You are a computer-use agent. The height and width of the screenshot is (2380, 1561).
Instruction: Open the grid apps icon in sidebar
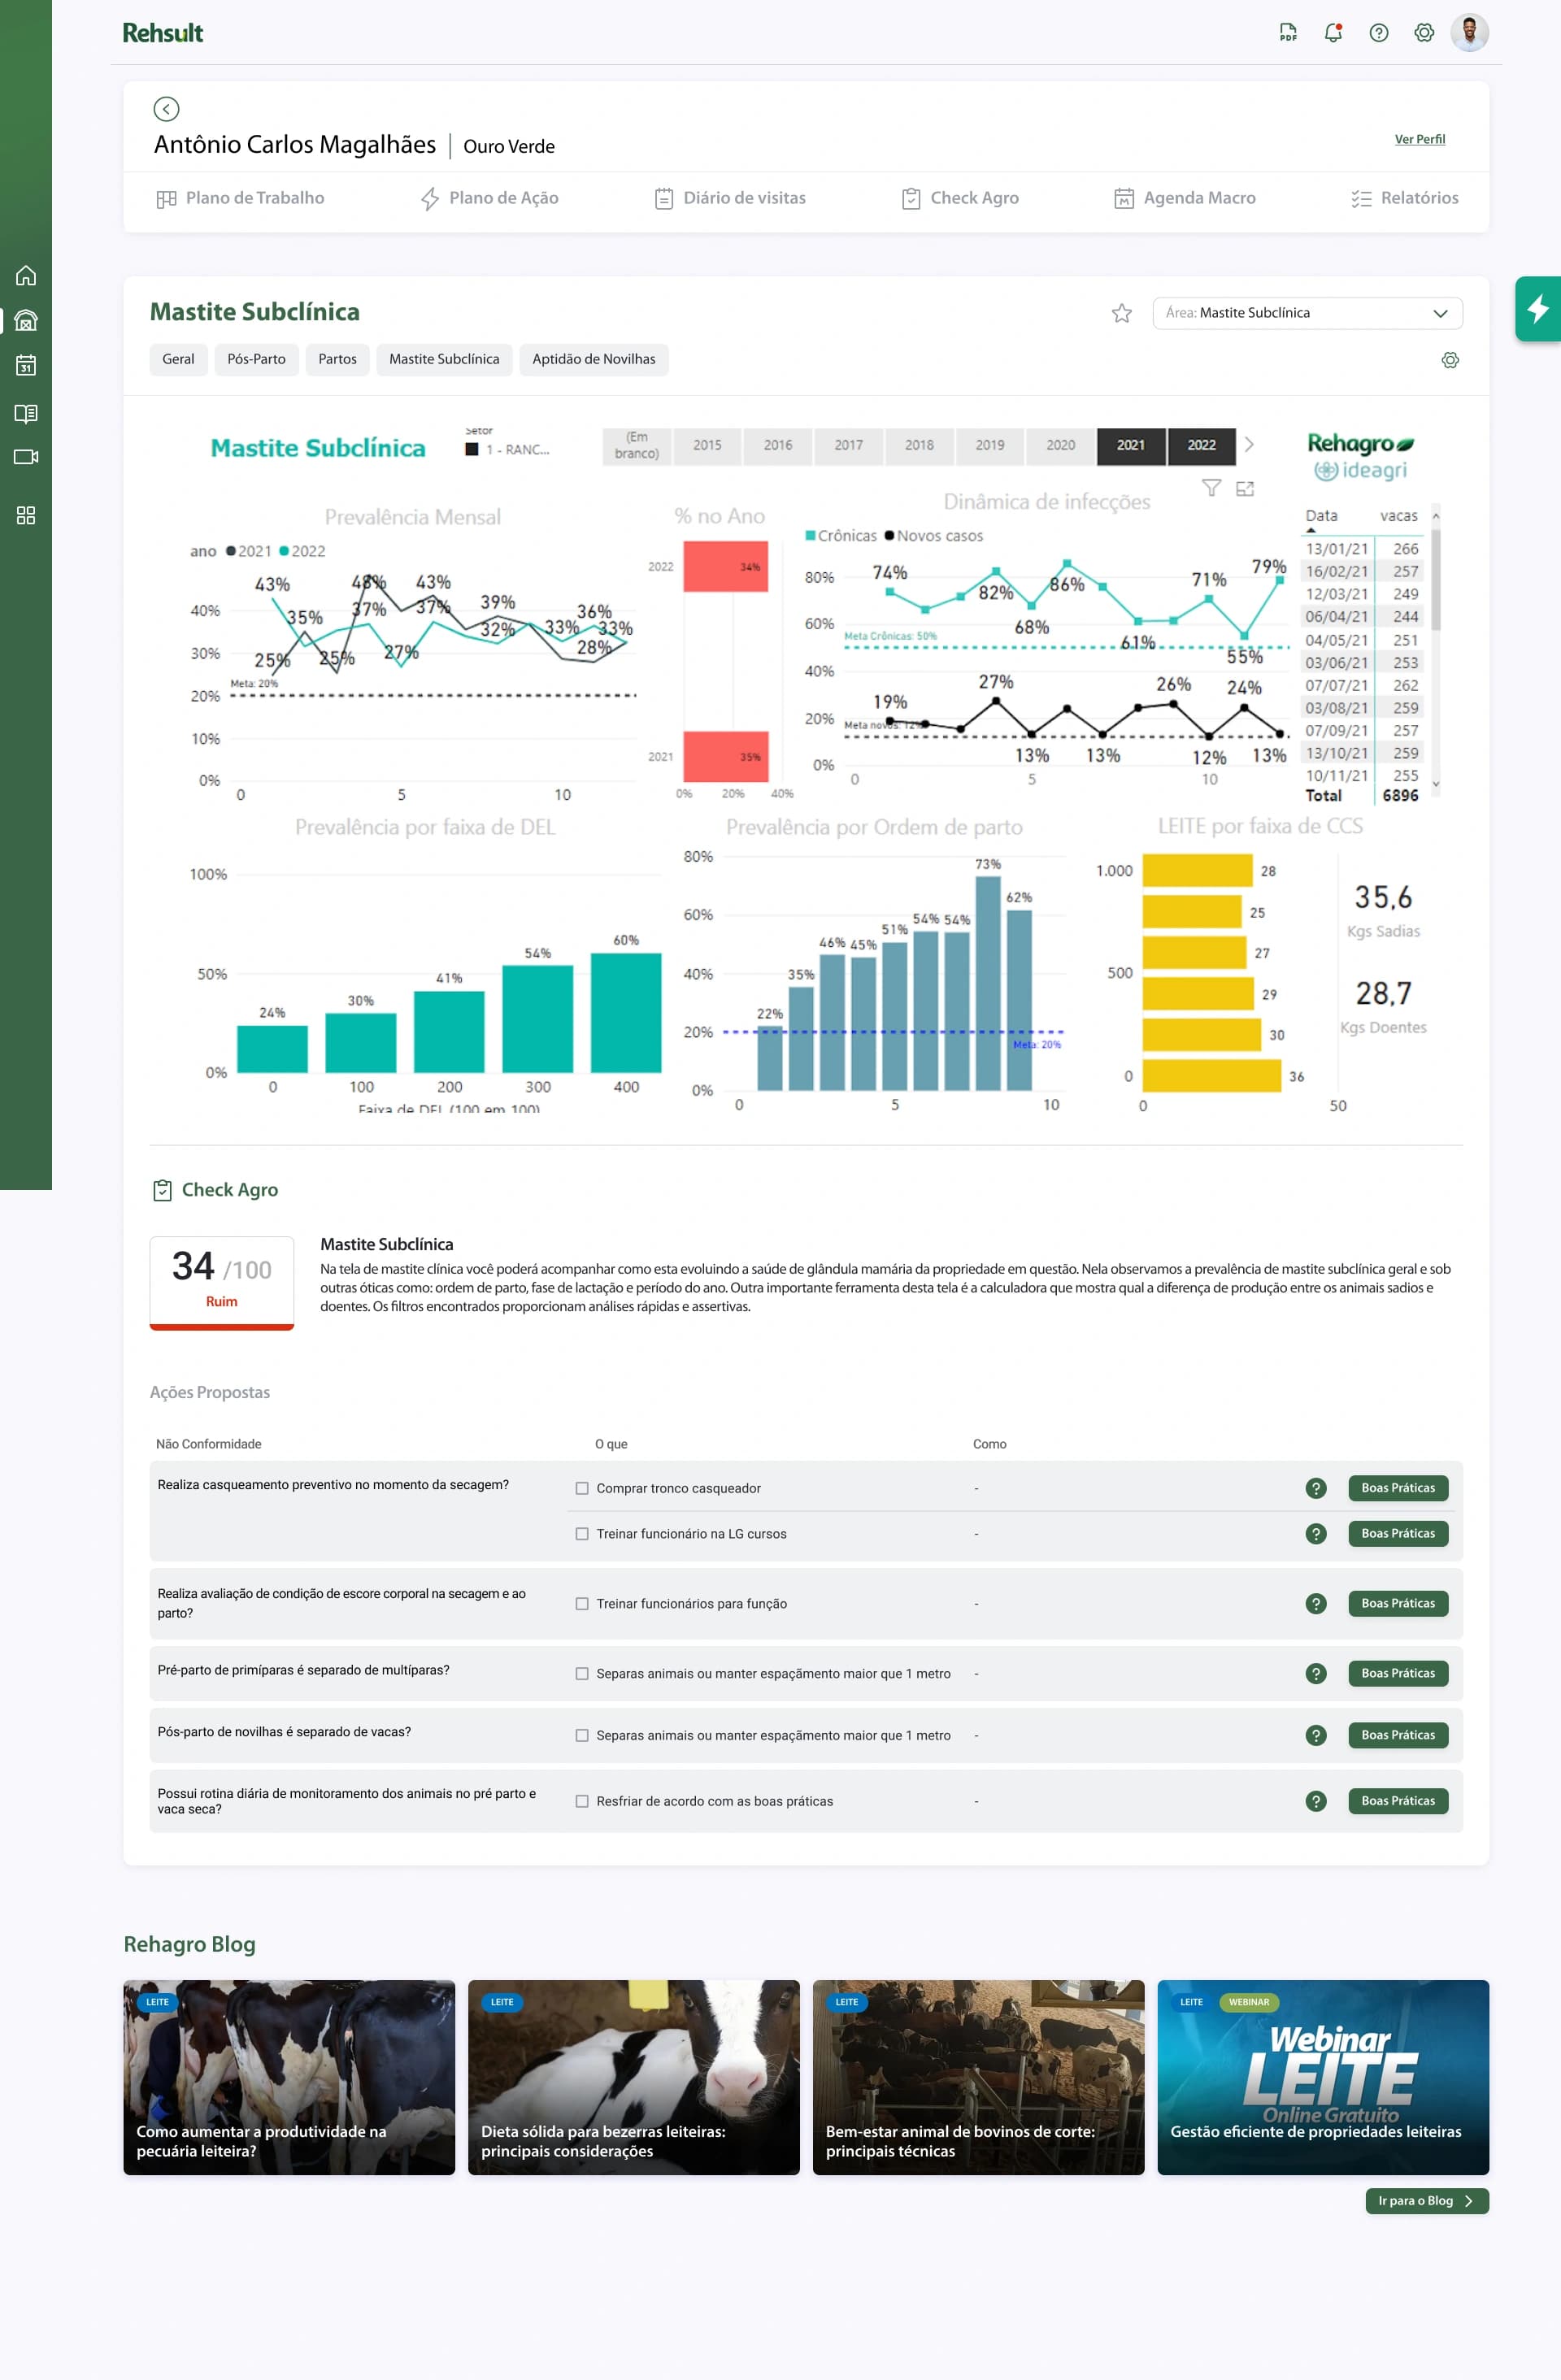[x=26, y=515]
